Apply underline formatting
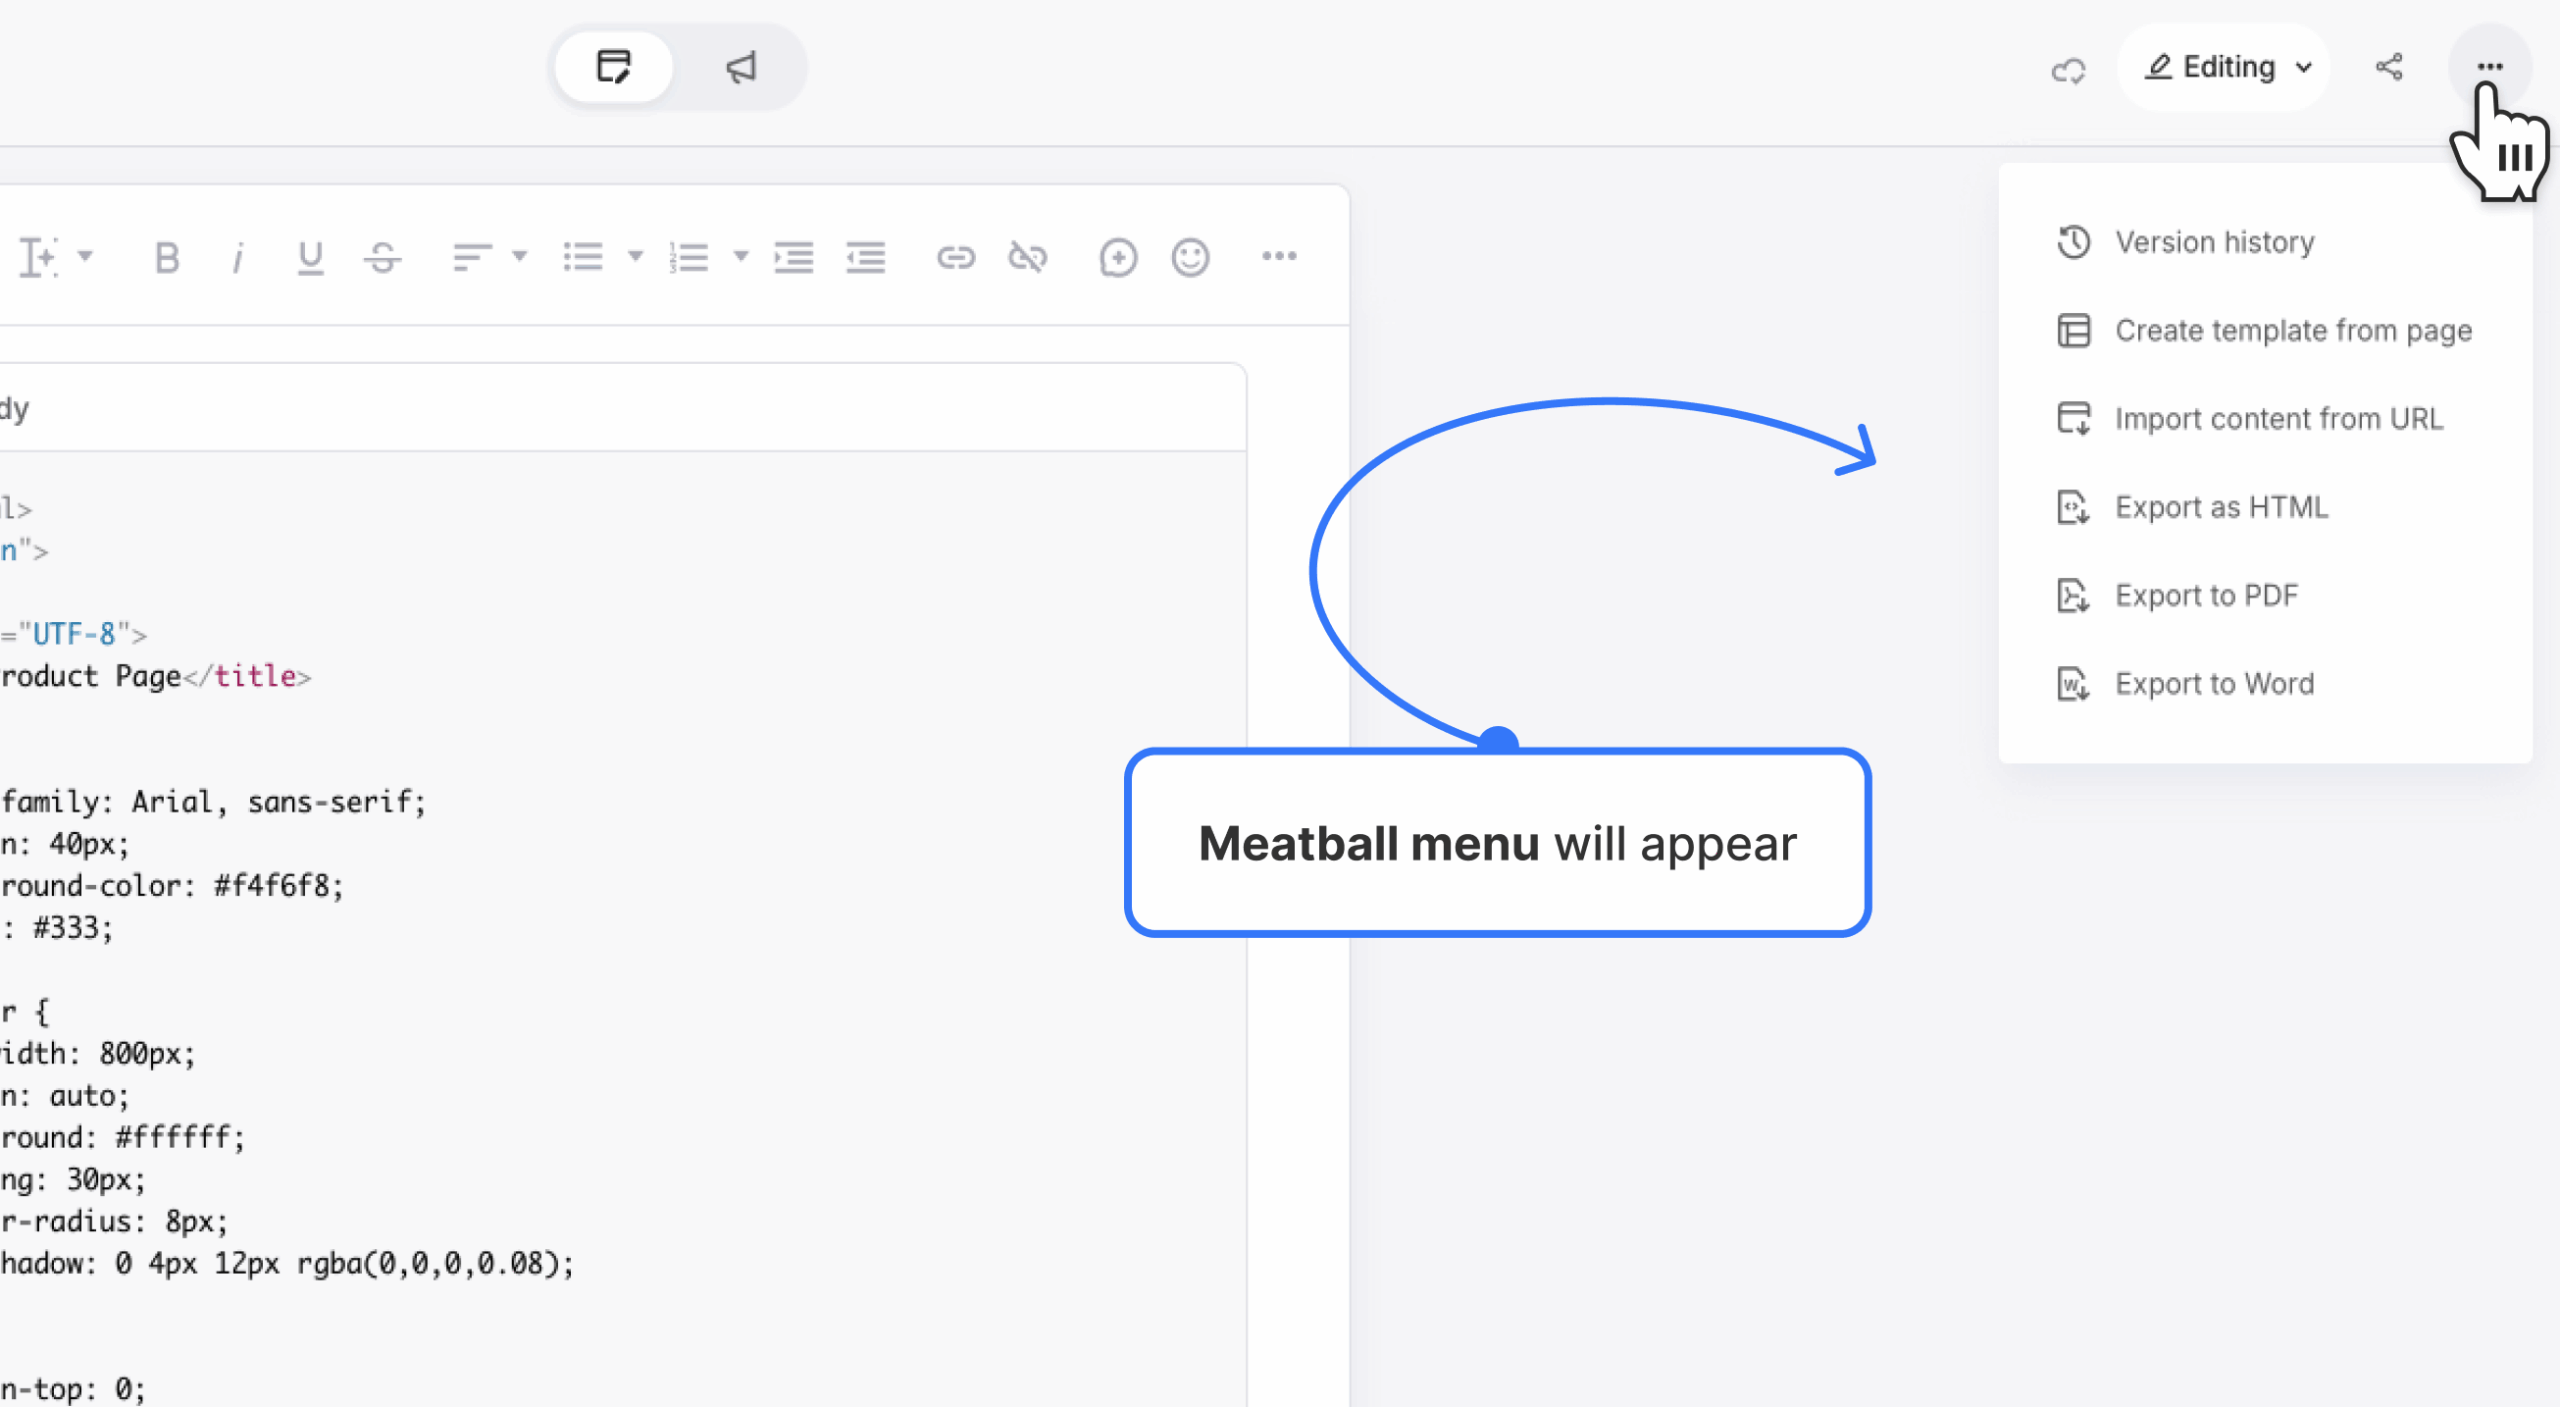The image size is (2560, 1407). coord(310,257)
